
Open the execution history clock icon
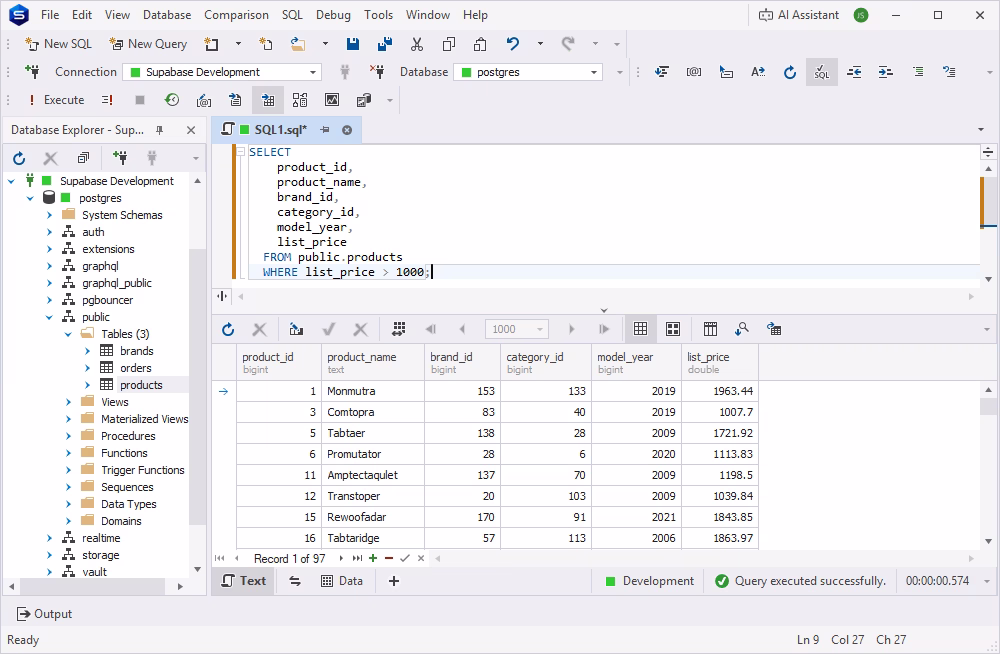[x=172, y=100]
